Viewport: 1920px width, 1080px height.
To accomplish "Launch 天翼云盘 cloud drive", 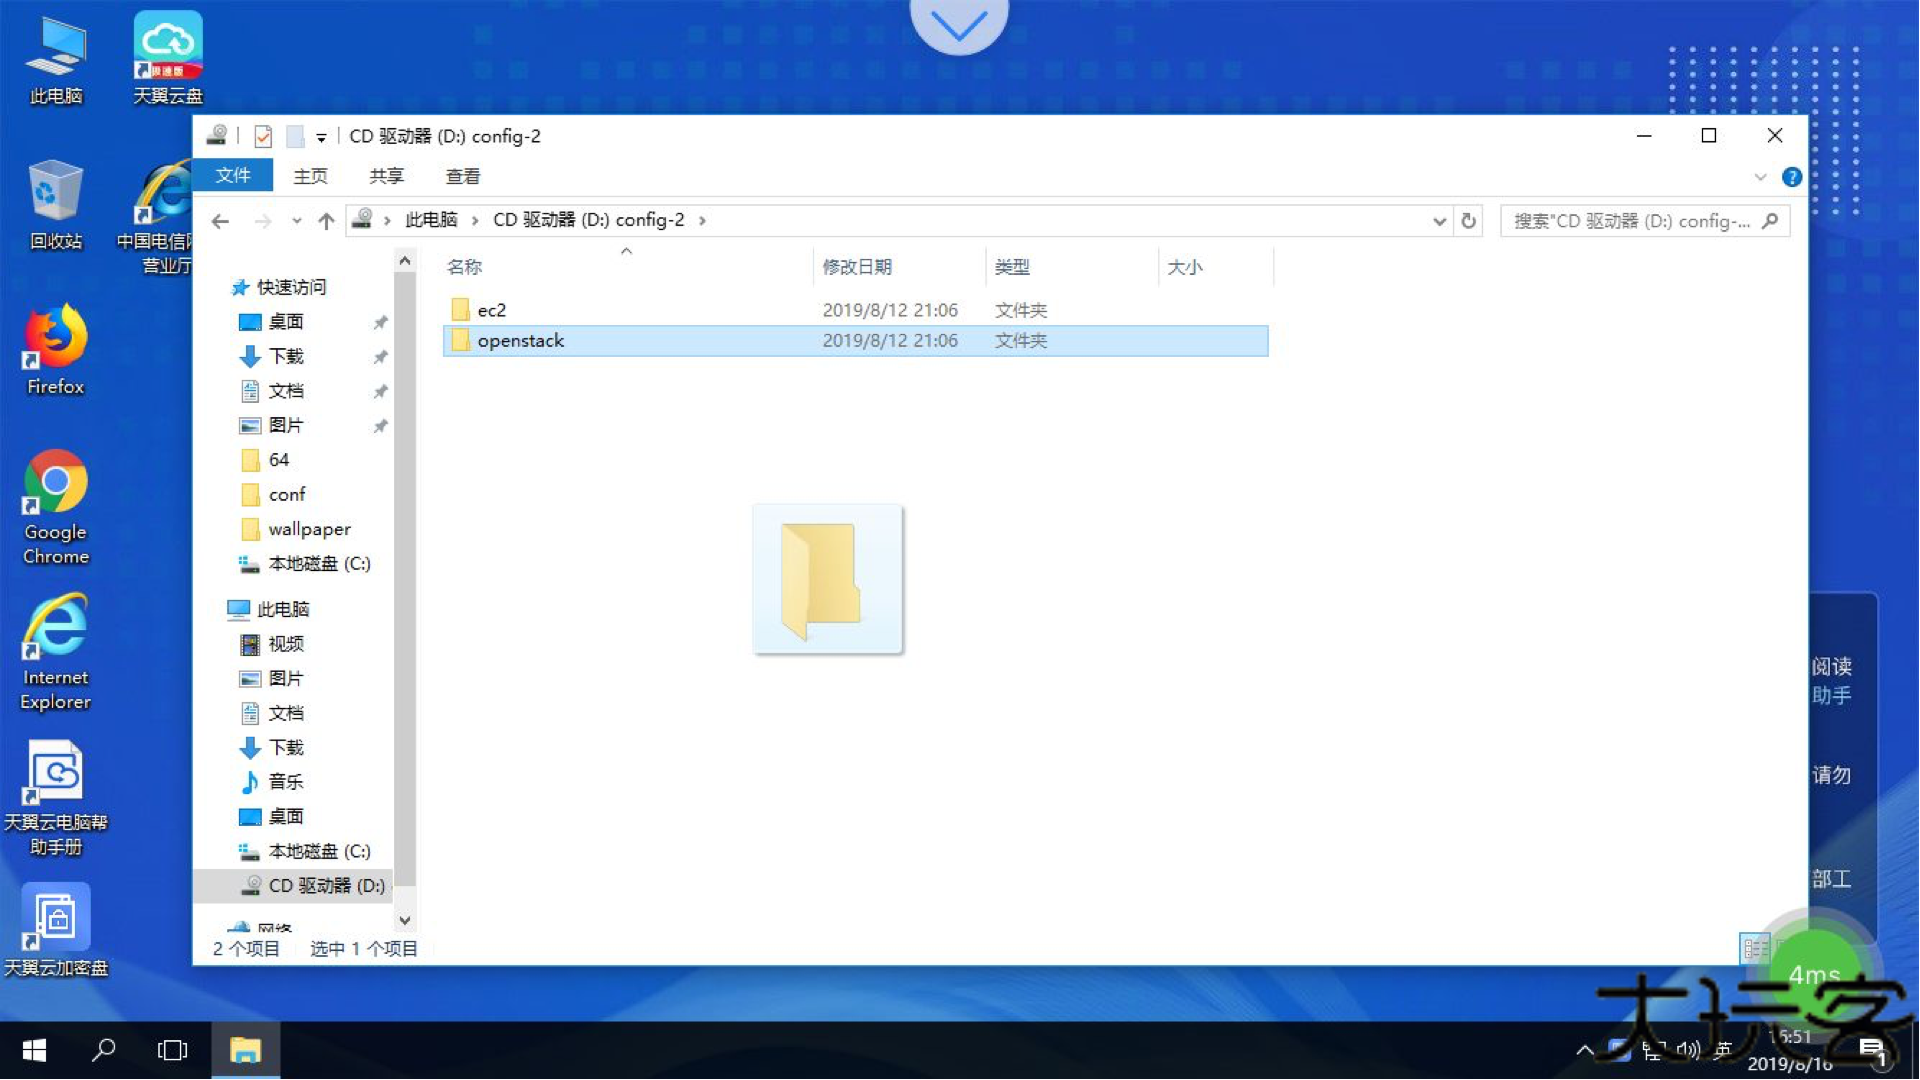I will point(167,45).
